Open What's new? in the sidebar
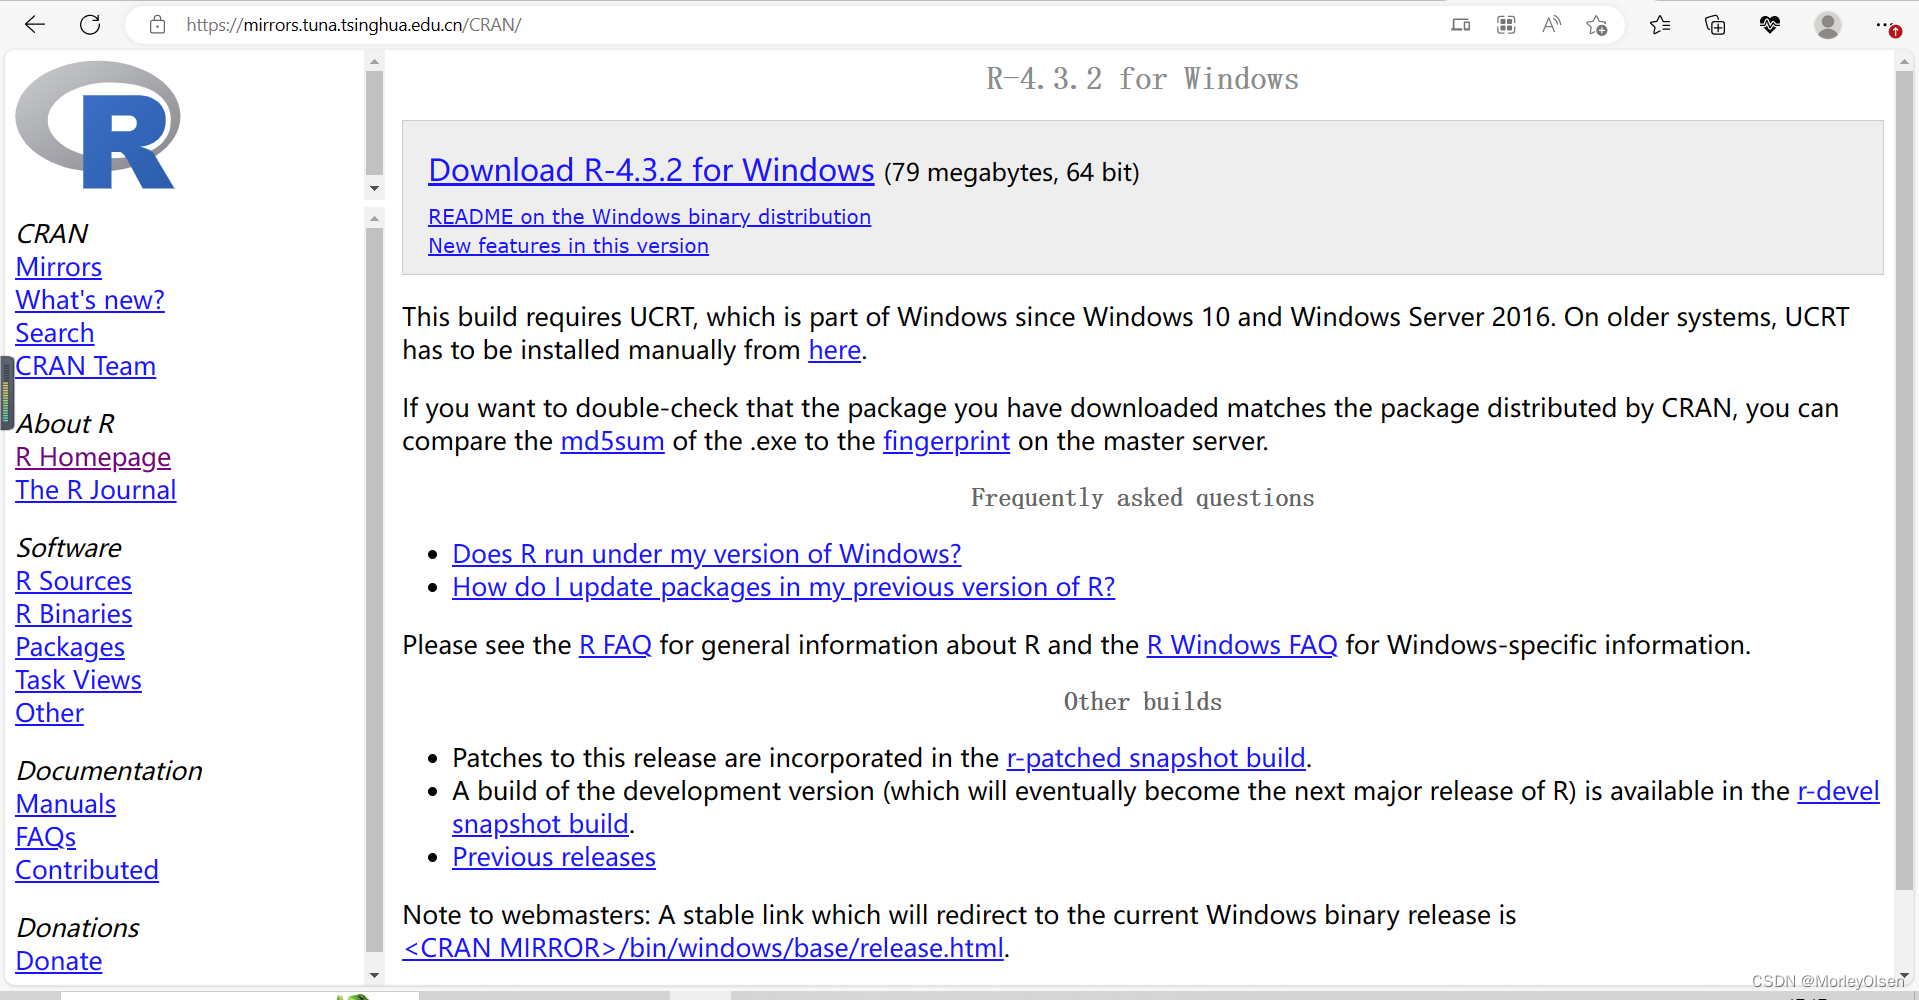Screen dimensions: 1919x1000 pyautogui.click(x=90, y=300)
